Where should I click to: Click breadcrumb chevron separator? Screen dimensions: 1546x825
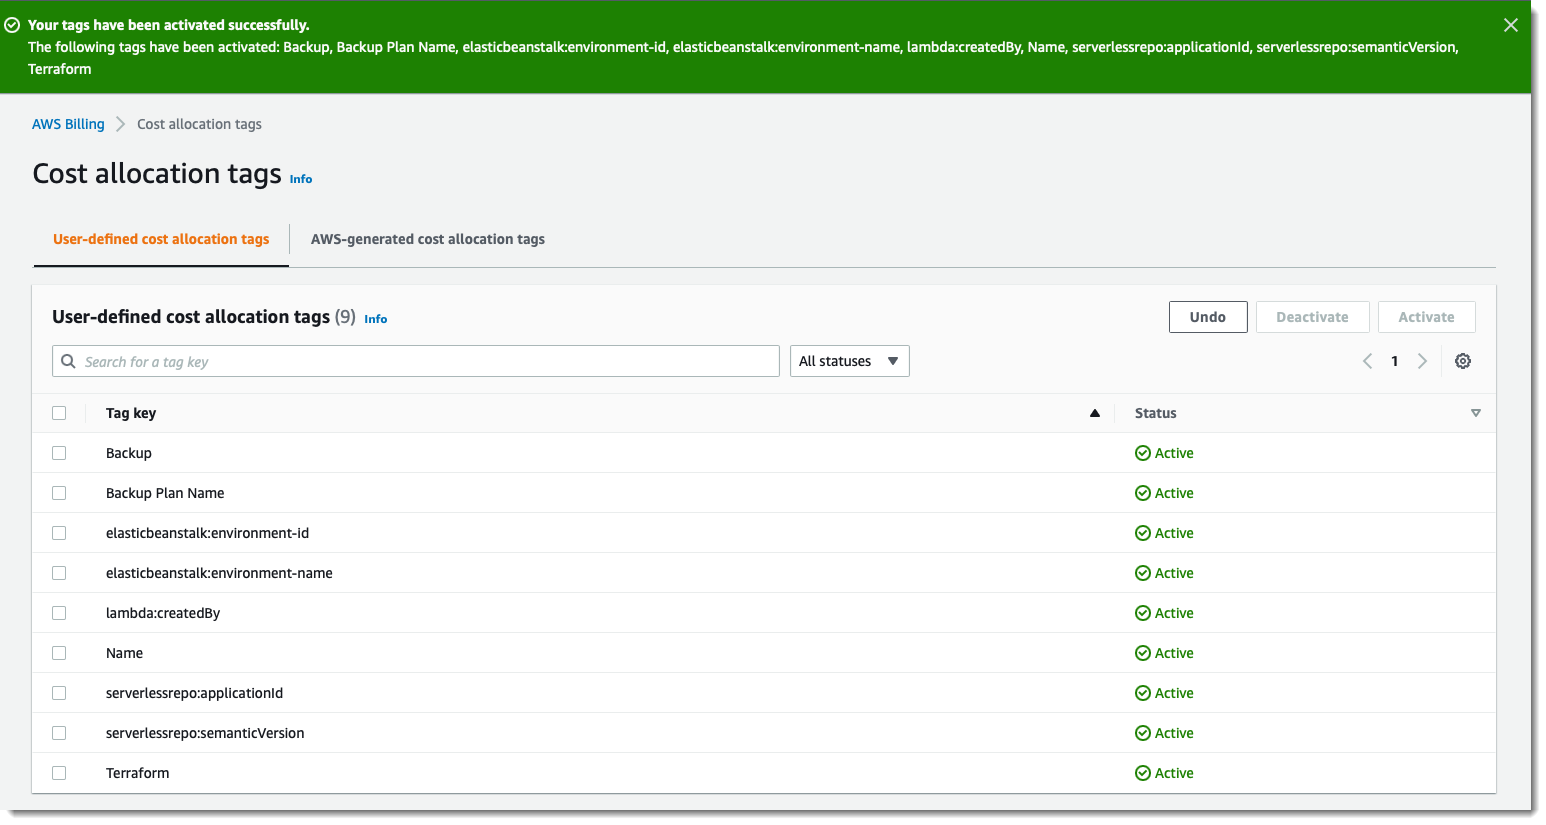(x=120, y=124)
